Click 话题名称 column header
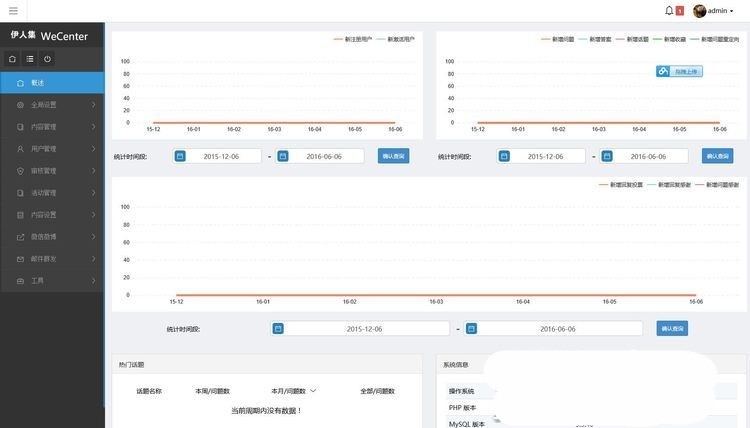 point(149,391)
